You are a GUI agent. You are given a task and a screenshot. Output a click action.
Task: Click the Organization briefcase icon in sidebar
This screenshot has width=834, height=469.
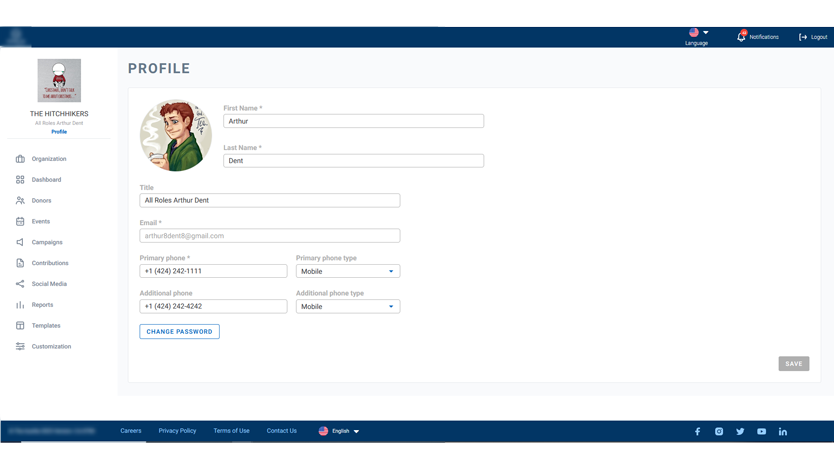click(20, 159)
